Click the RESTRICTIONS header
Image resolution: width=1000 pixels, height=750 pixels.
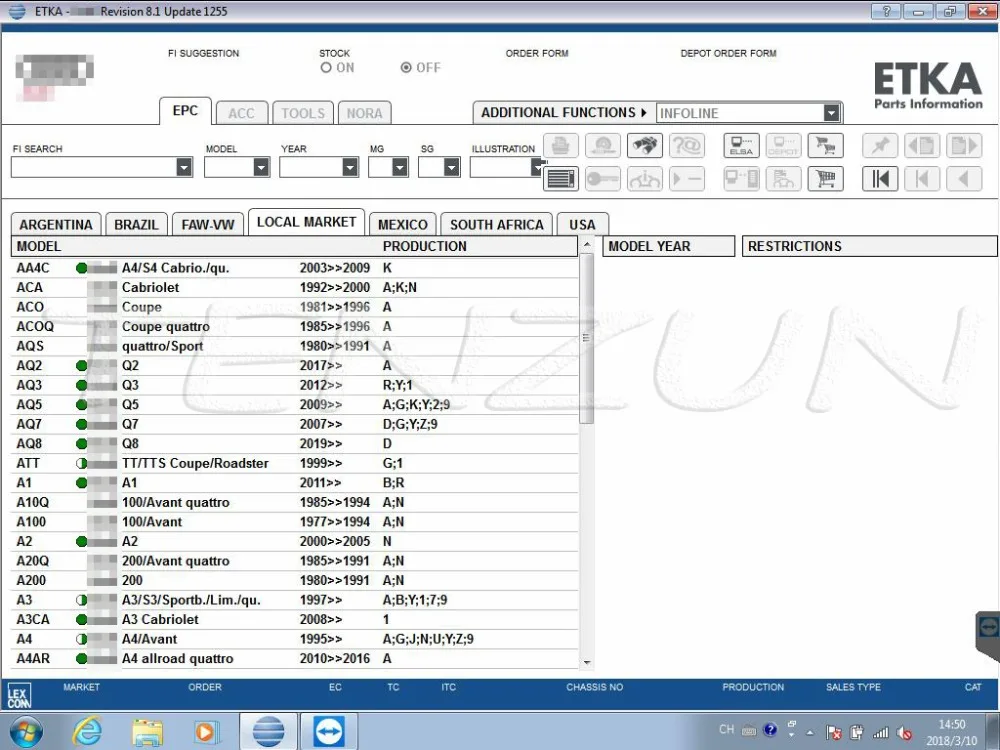pyautogui.click(x=869, y=246)
